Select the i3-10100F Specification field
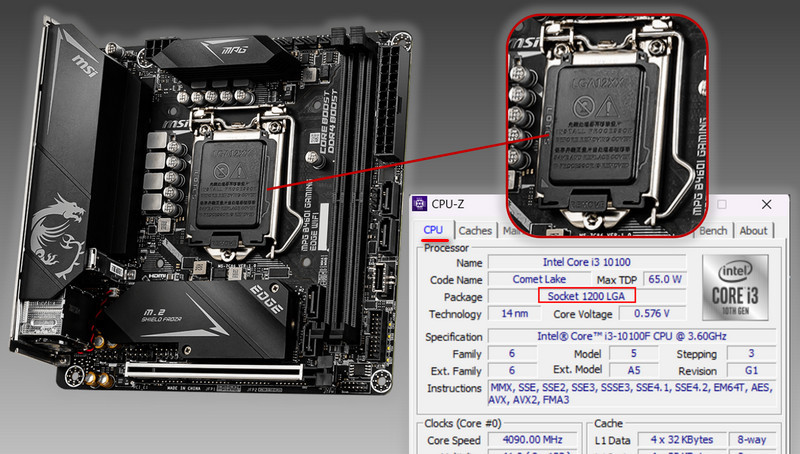Viewport: 800px width, 454px height. click(x=632, y=336)
